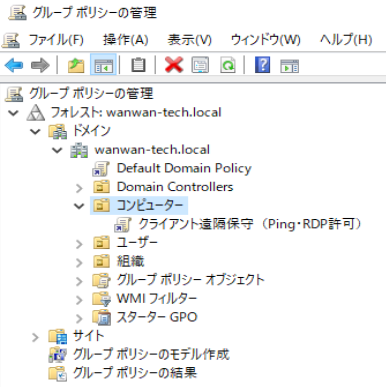The width and height of the screenshot is (386, 387).
Task: Select クライアント遠隔保守（Ping・RDP許可） label
Action: (x=250, y=224)
